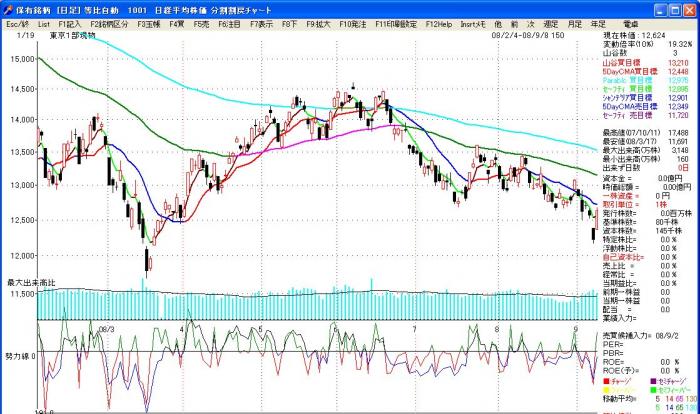The width and height of the screenshot is (700, 414).
Task: Minimize the chart window
Action: (x=661, y=10)
